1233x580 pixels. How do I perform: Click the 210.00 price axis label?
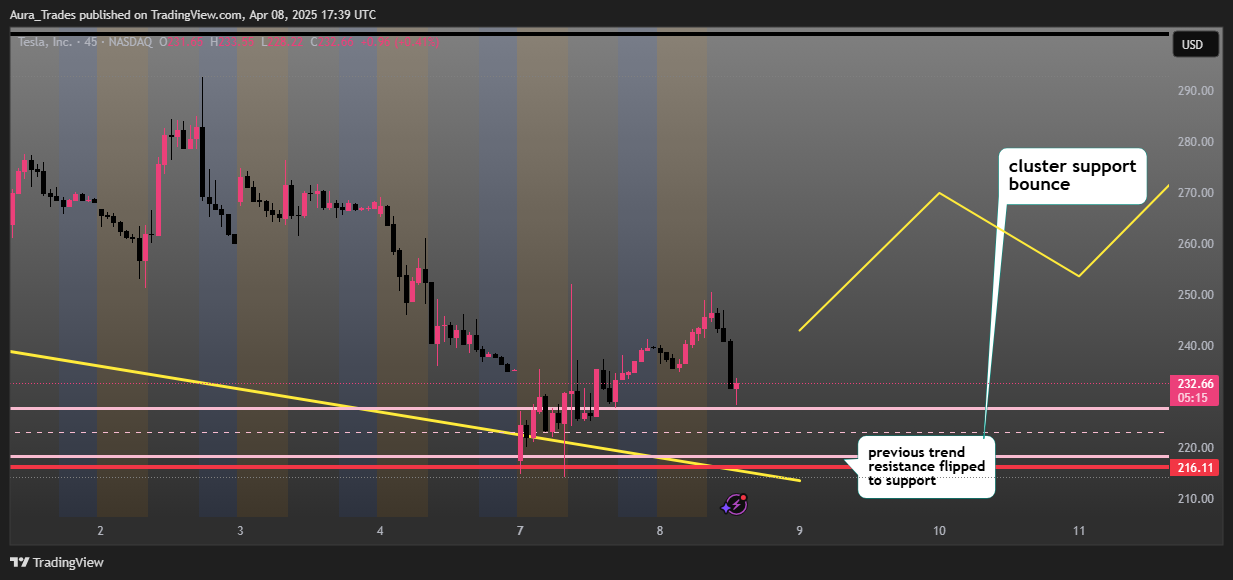point(1195,499)
